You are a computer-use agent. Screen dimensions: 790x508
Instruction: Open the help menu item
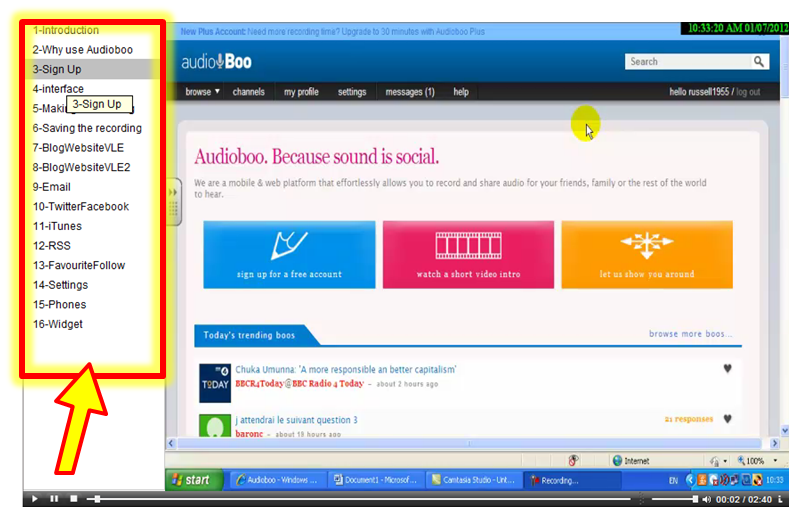tap(460, 92)
